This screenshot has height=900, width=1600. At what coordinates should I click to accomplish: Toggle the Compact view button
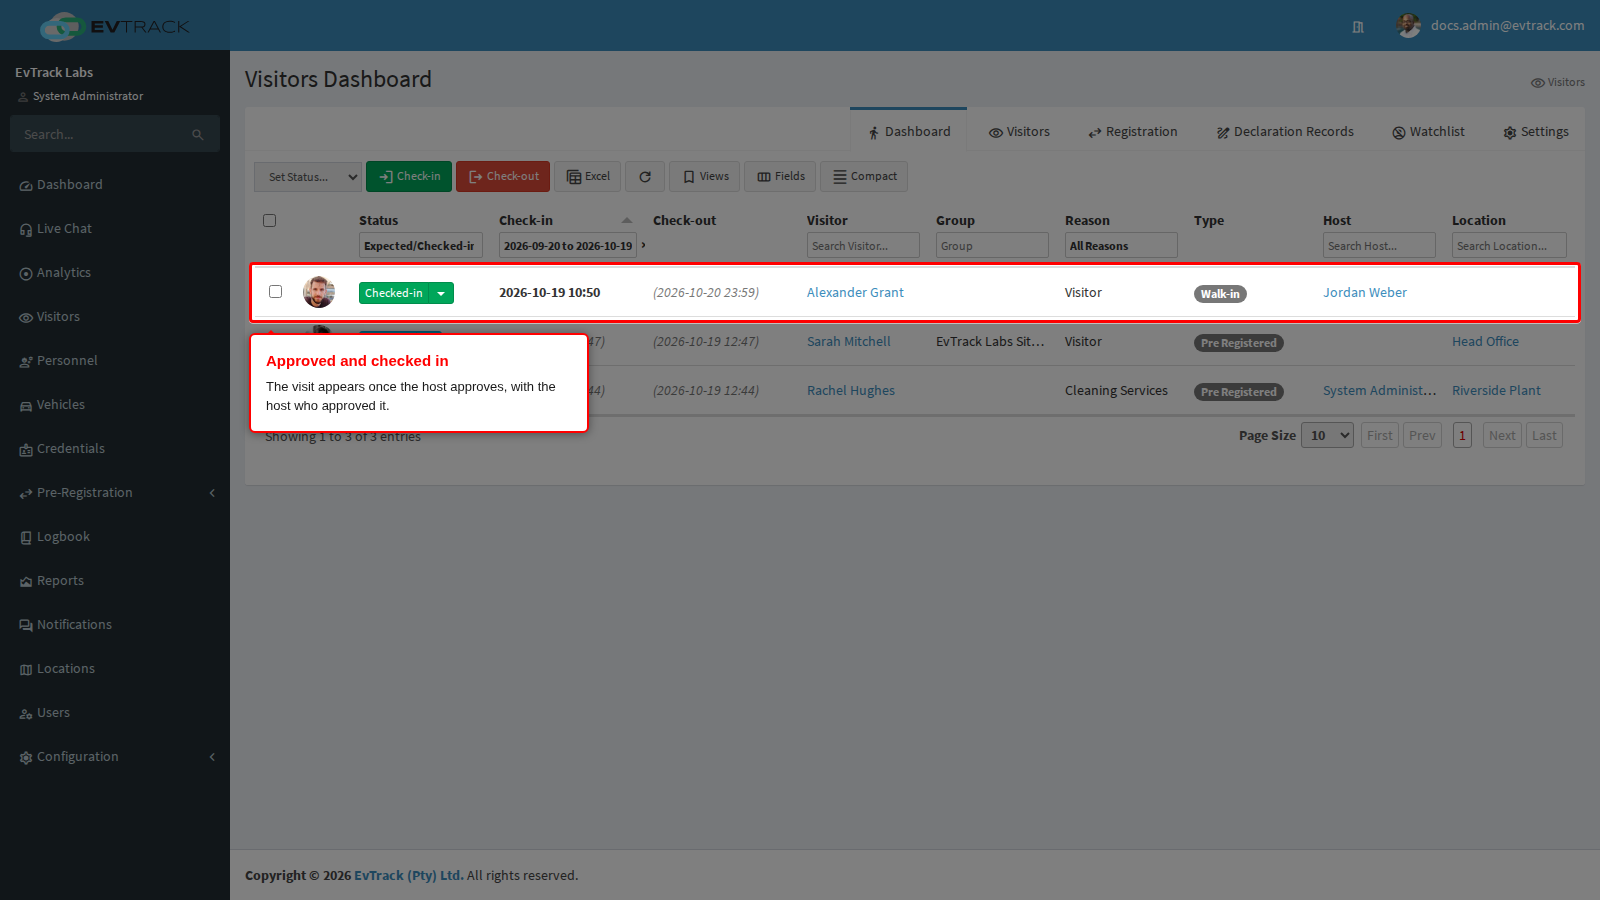click(x=864, y=176)
